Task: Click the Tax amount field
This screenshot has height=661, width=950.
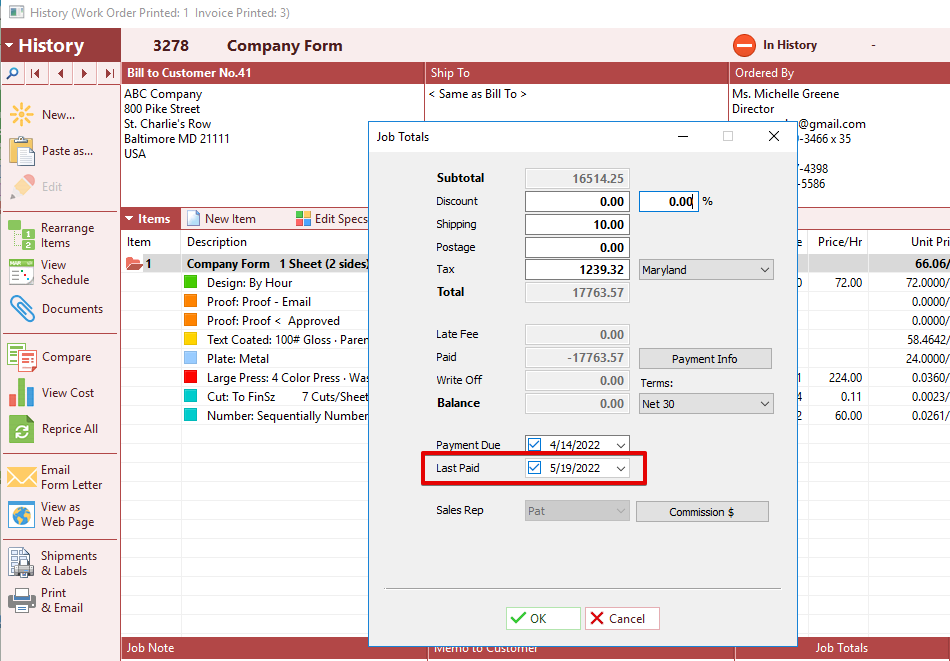Action: click(x=577, y=270)
